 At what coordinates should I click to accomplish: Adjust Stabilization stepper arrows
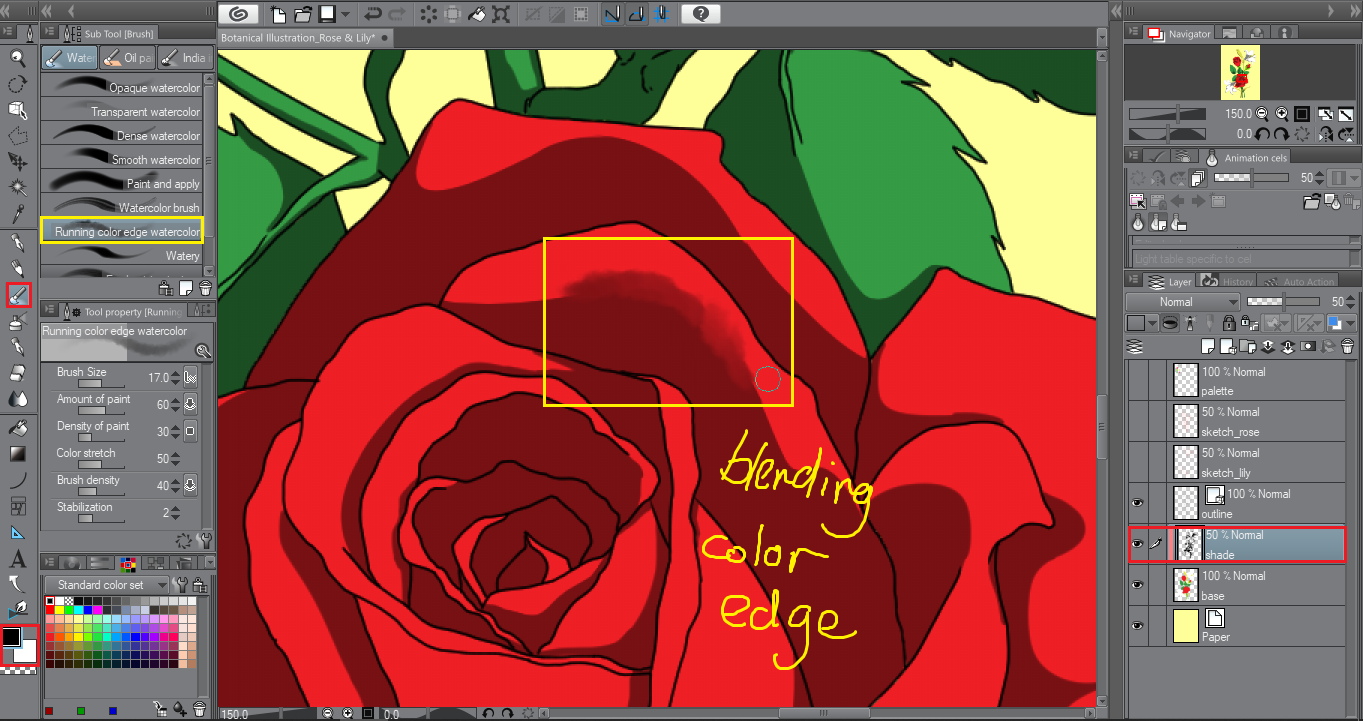(176, 513)
